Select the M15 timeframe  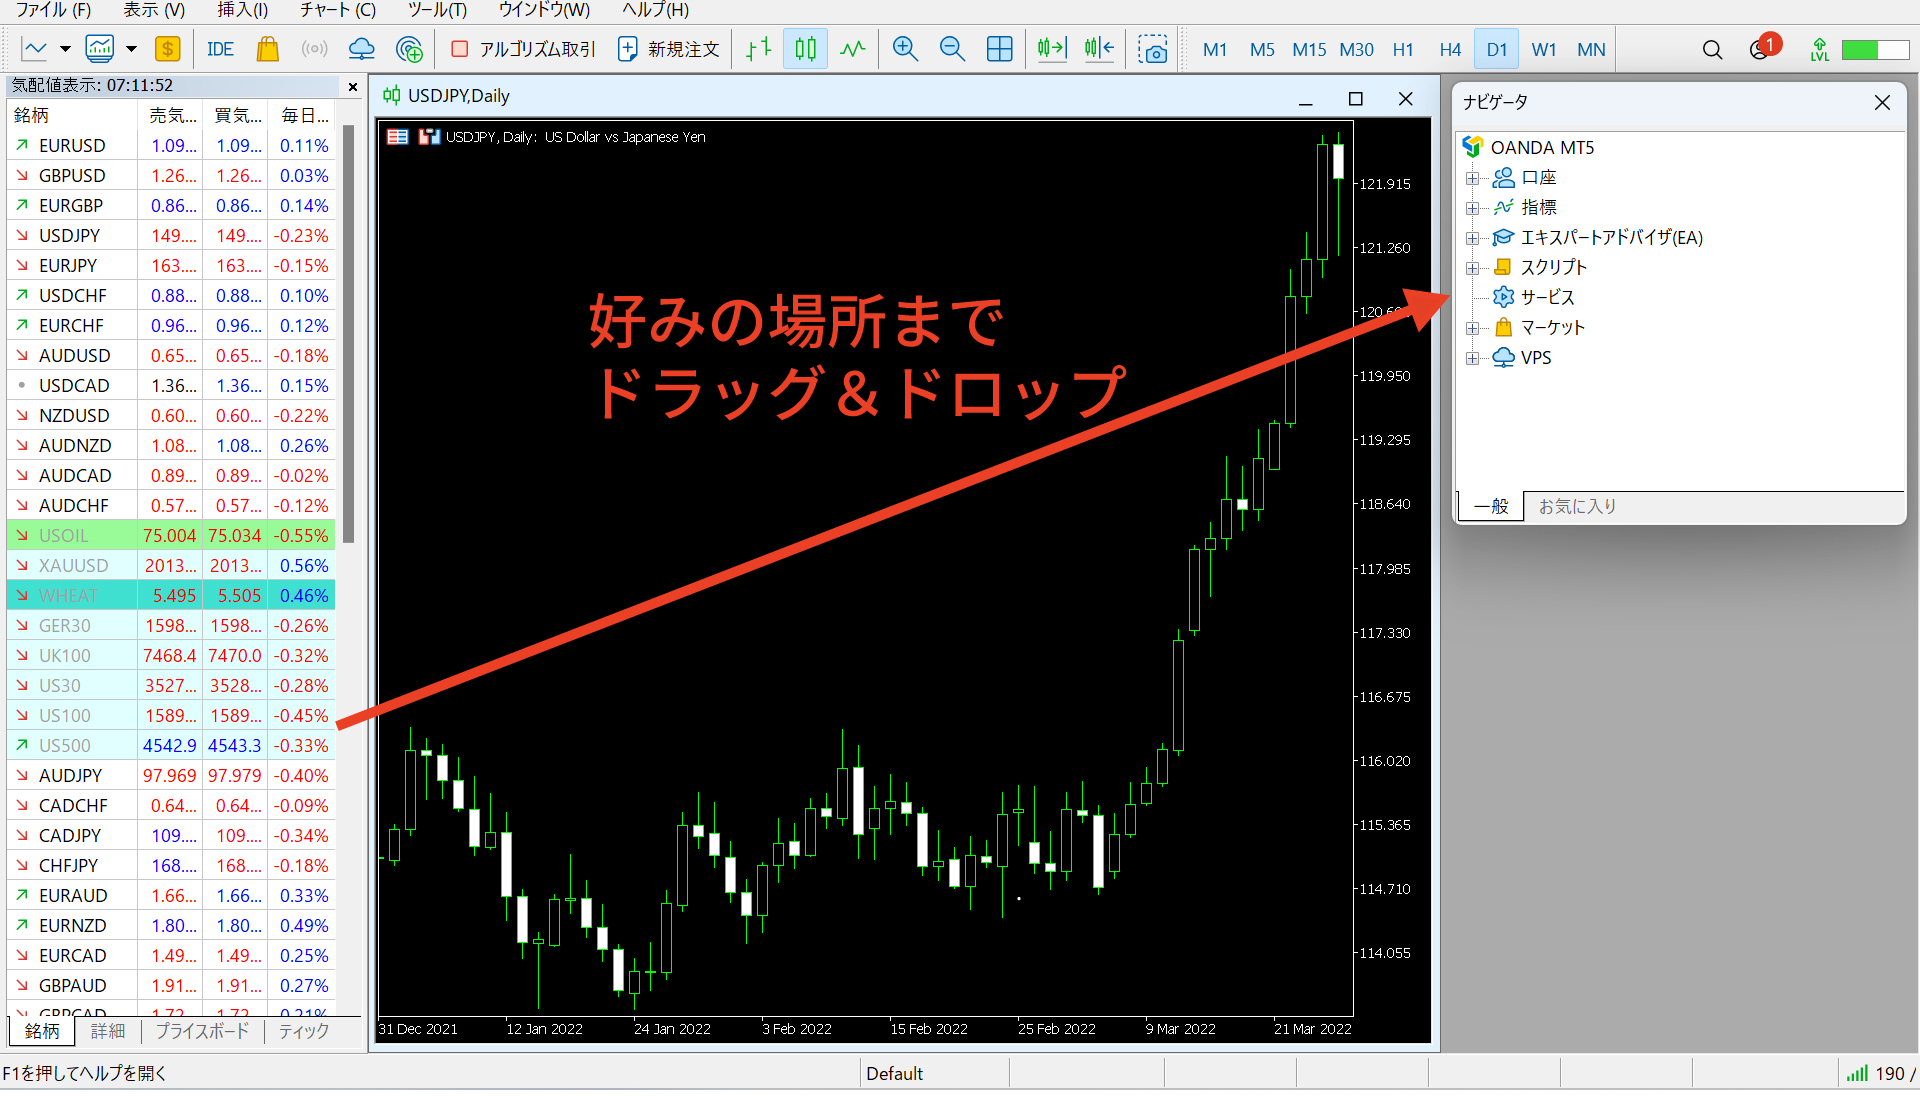click(1309, 49)
